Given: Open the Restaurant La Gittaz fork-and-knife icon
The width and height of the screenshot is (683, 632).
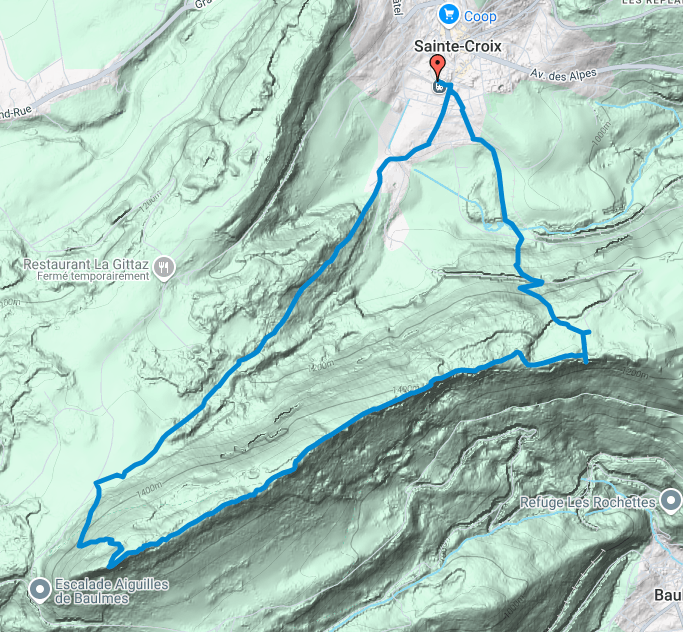Looking at the screenshot, I should click(164, 267).
